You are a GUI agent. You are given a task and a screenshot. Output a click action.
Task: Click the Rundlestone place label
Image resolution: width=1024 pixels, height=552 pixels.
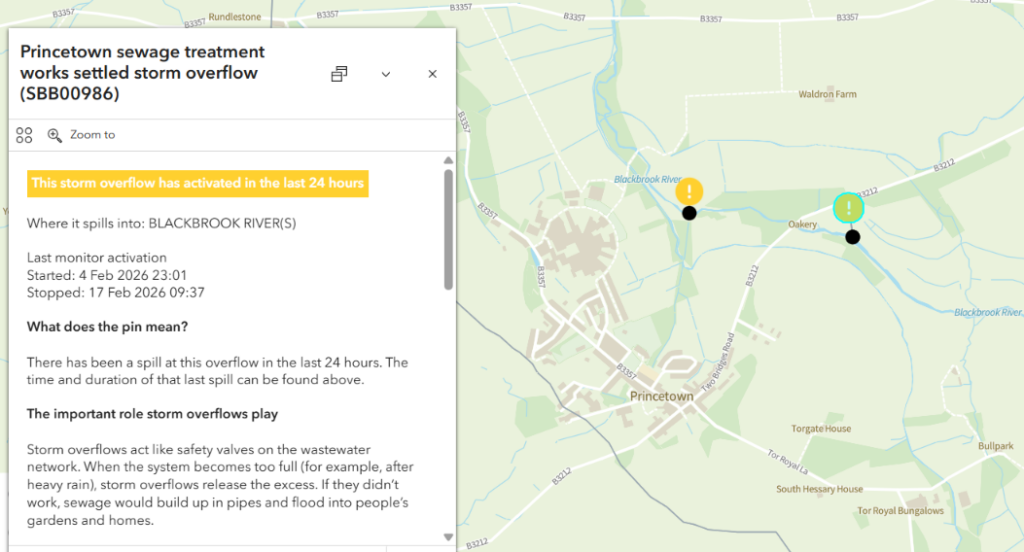237,19
